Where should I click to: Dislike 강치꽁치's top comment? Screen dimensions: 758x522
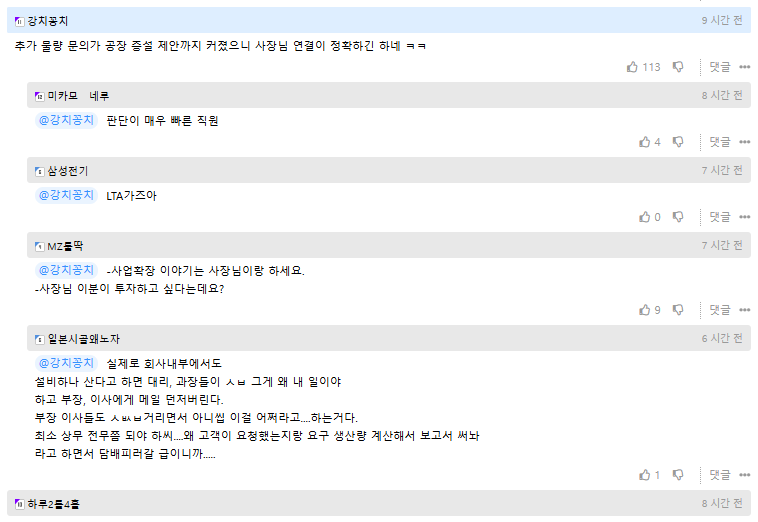point(678,67)
